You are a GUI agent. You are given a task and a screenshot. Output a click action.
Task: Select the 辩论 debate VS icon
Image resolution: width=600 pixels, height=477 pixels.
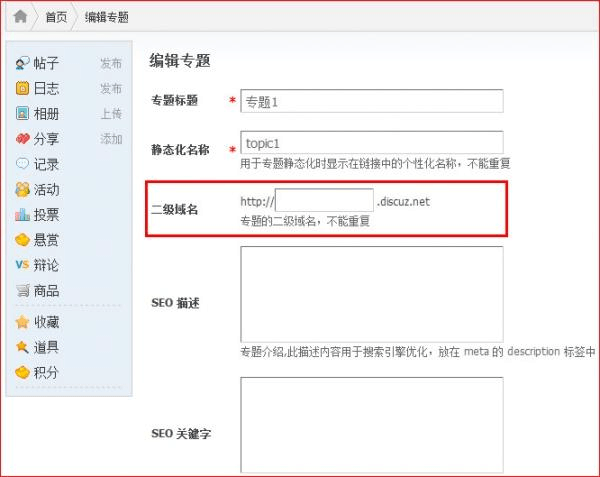(22, 265)
